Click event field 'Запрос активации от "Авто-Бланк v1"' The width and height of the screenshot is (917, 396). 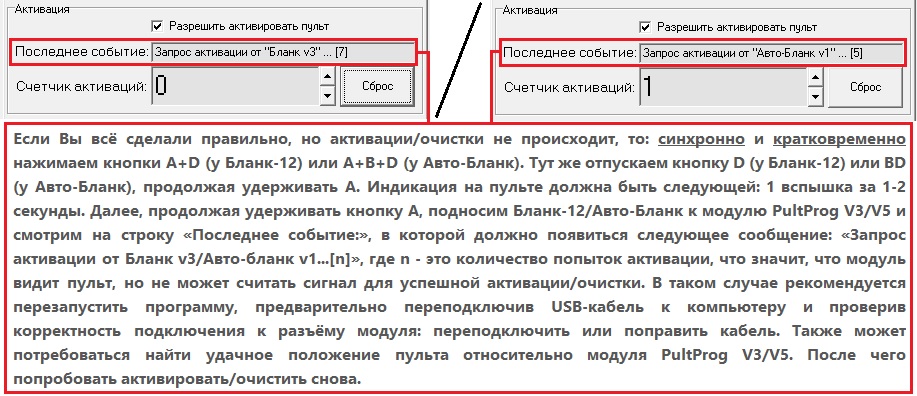pyautogui.click(x=771, y=53)
